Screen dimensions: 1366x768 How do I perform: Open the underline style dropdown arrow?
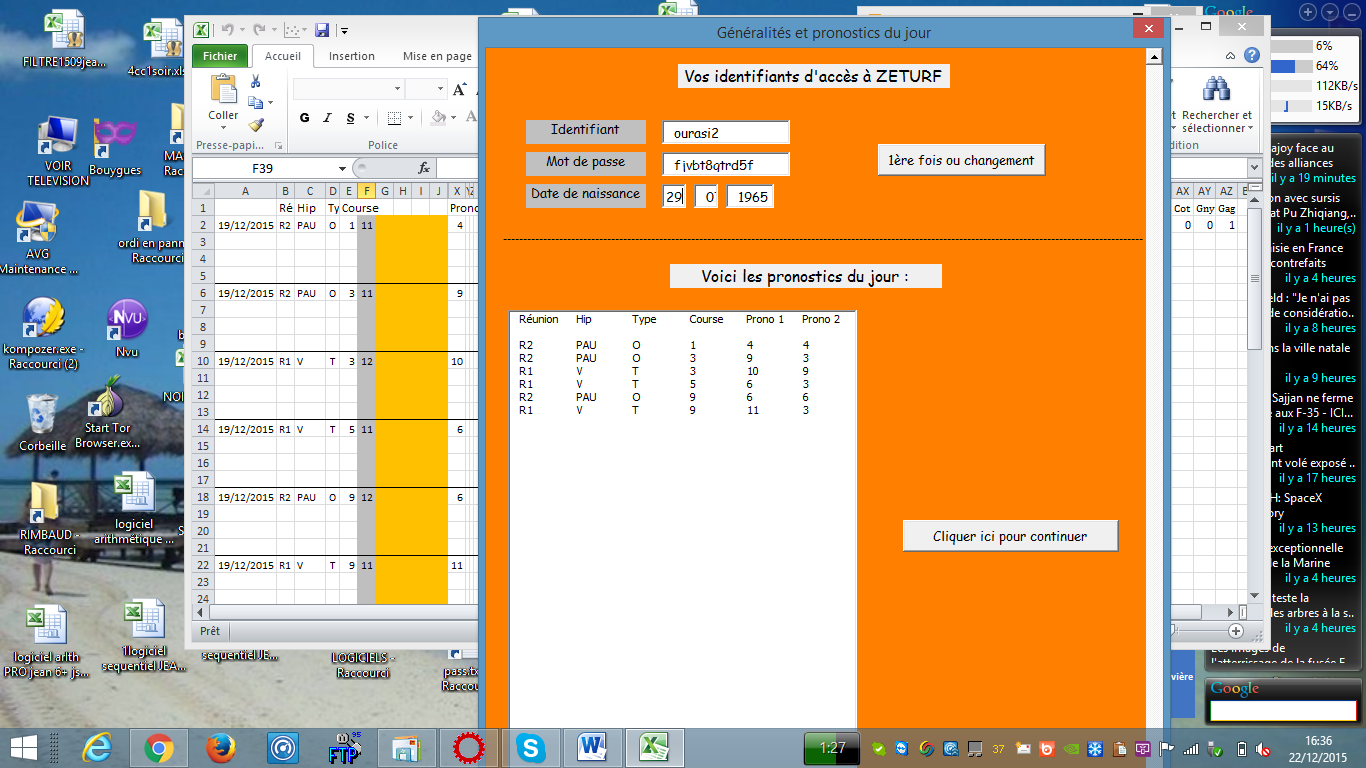tap(365, 118)
